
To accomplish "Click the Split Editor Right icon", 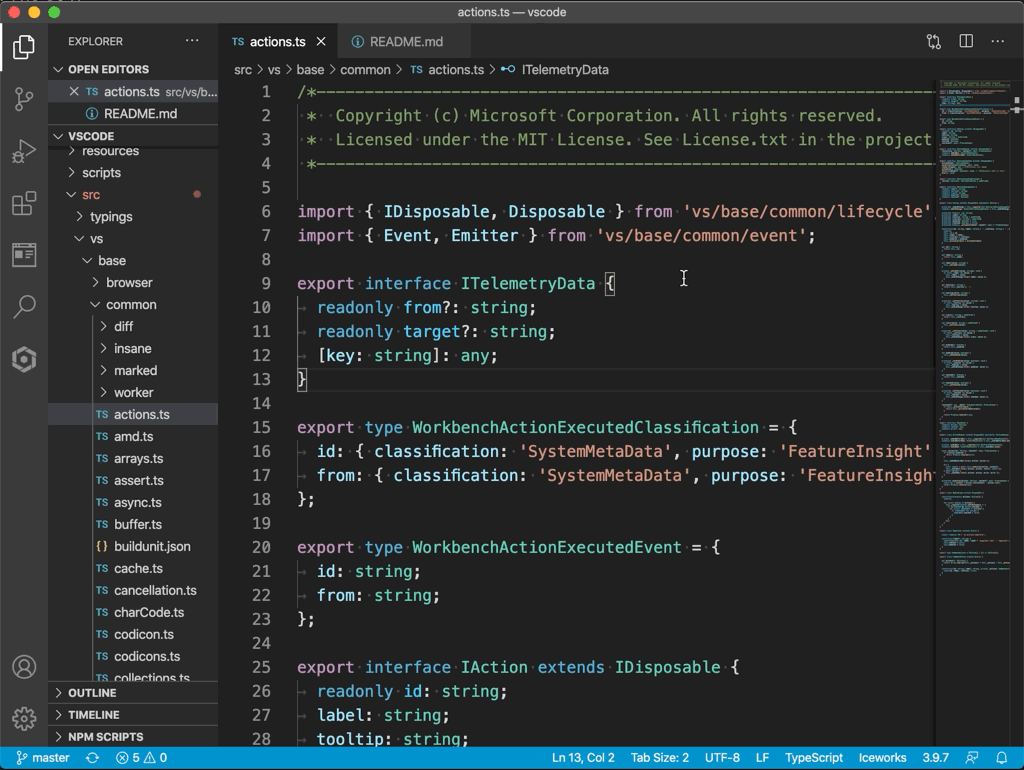I will 966,42.
